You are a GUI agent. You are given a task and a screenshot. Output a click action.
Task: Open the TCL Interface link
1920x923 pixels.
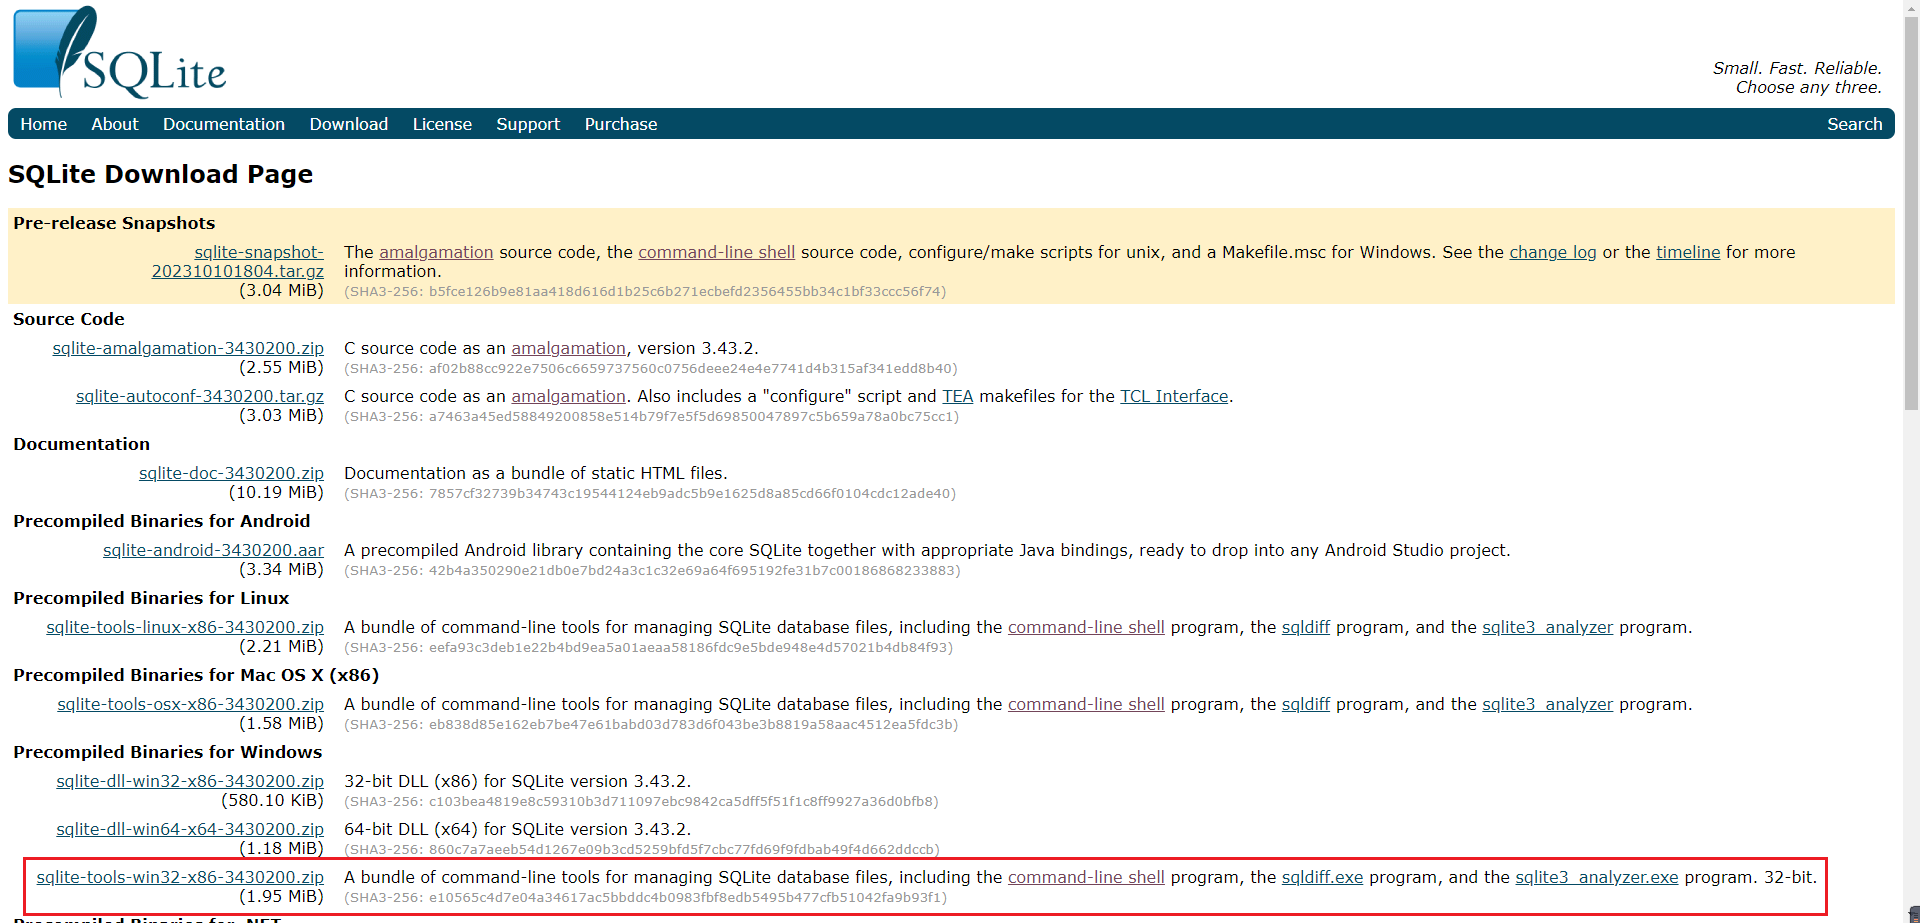1174,396
